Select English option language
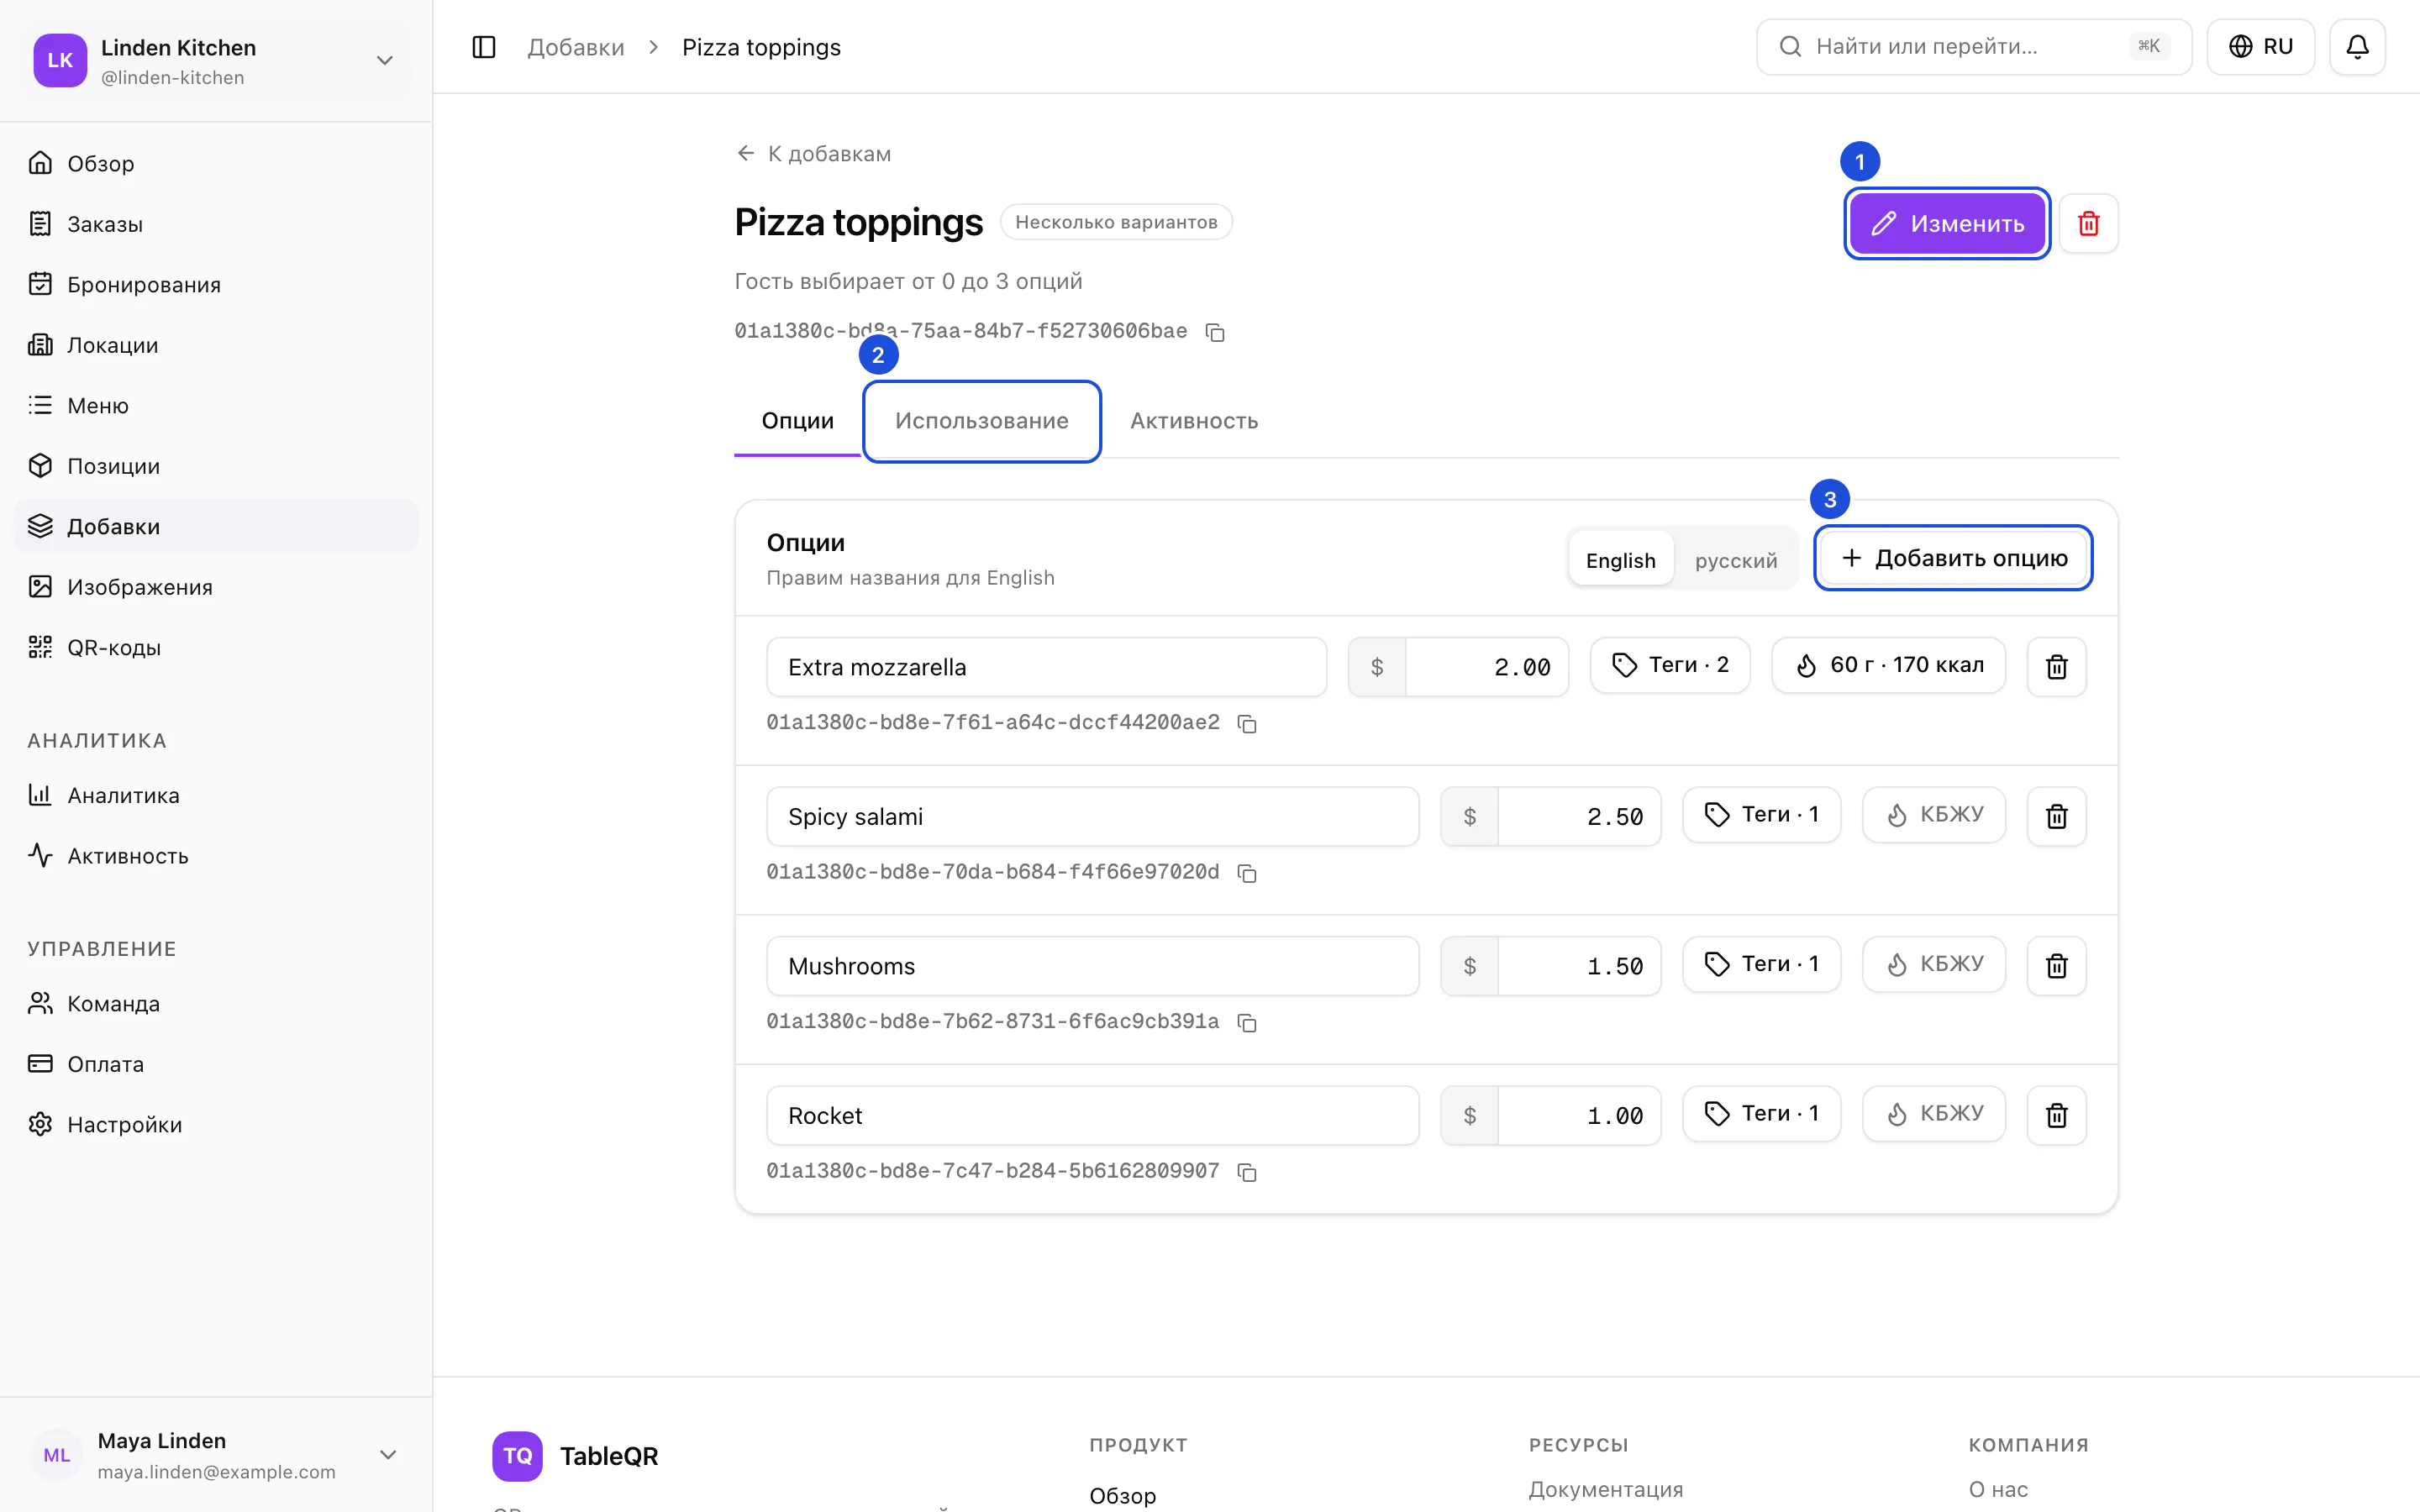This screenshot has width=2420, height=1512. [x=1620, y=560]
